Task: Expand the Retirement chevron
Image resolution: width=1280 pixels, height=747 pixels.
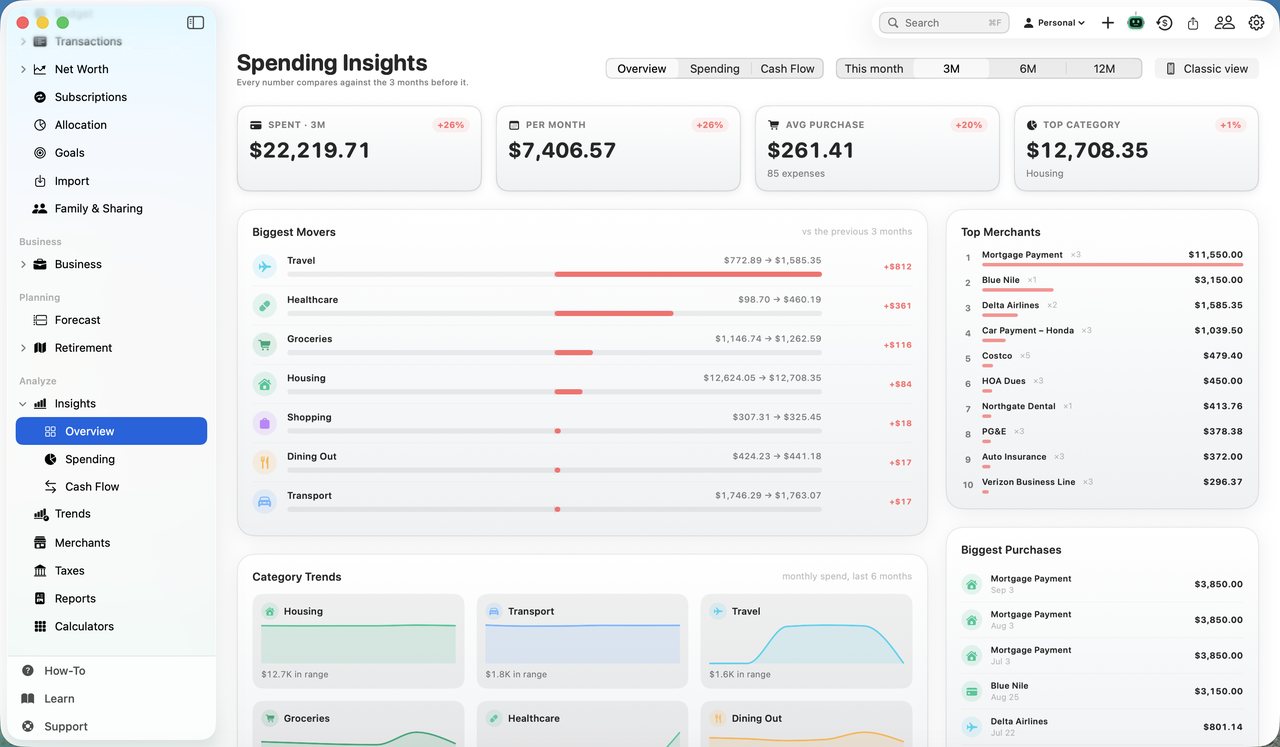Action: 23,348
